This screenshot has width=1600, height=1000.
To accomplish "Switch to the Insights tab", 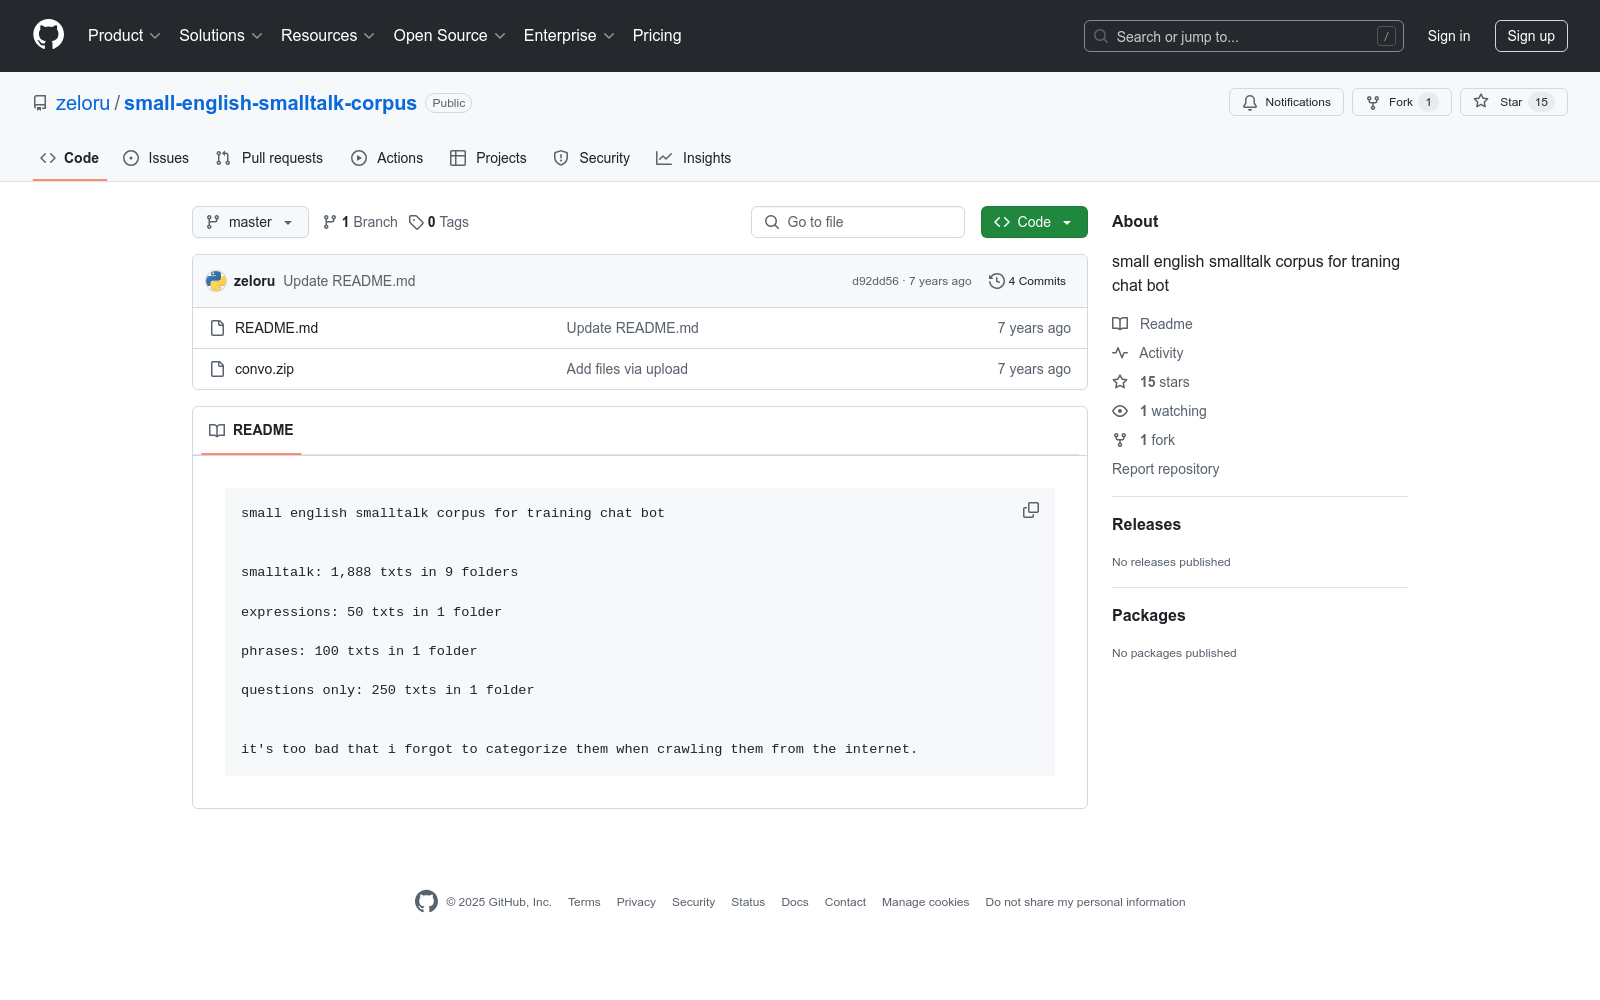I will (x=694, y=158).
